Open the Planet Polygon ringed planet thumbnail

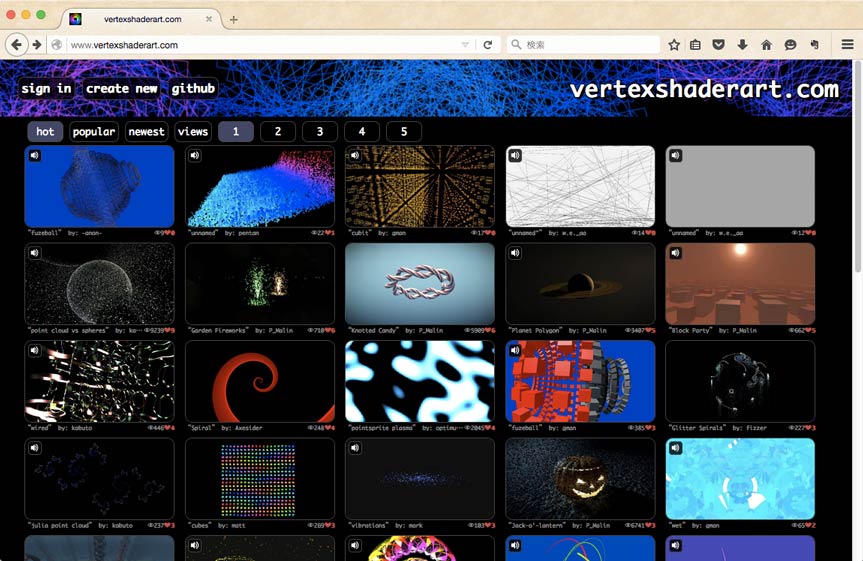(580, 284)
